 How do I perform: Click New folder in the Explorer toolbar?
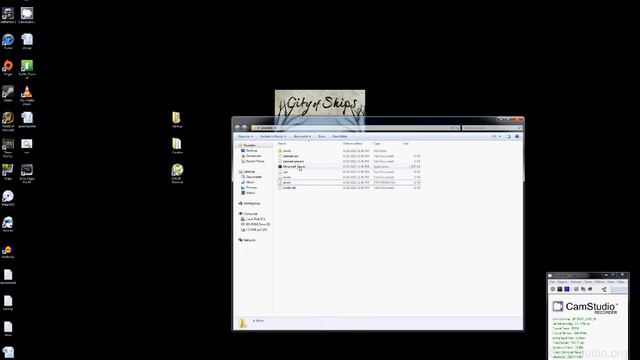coord(340,136)
